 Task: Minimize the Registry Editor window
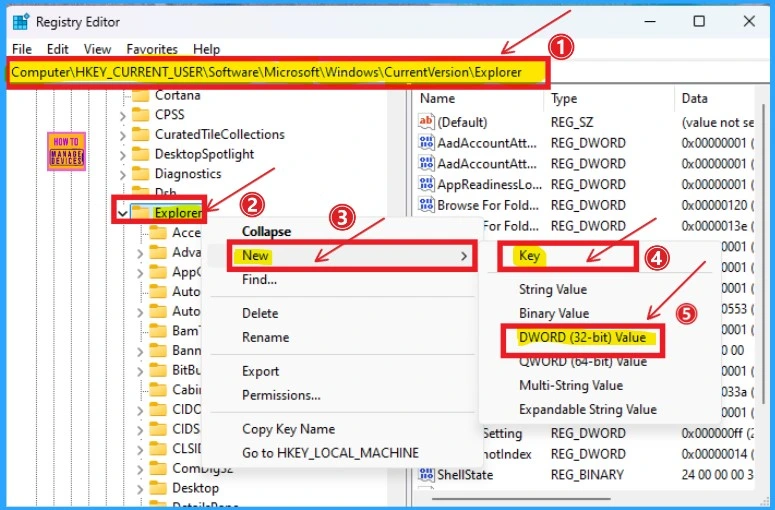[650, 22]
